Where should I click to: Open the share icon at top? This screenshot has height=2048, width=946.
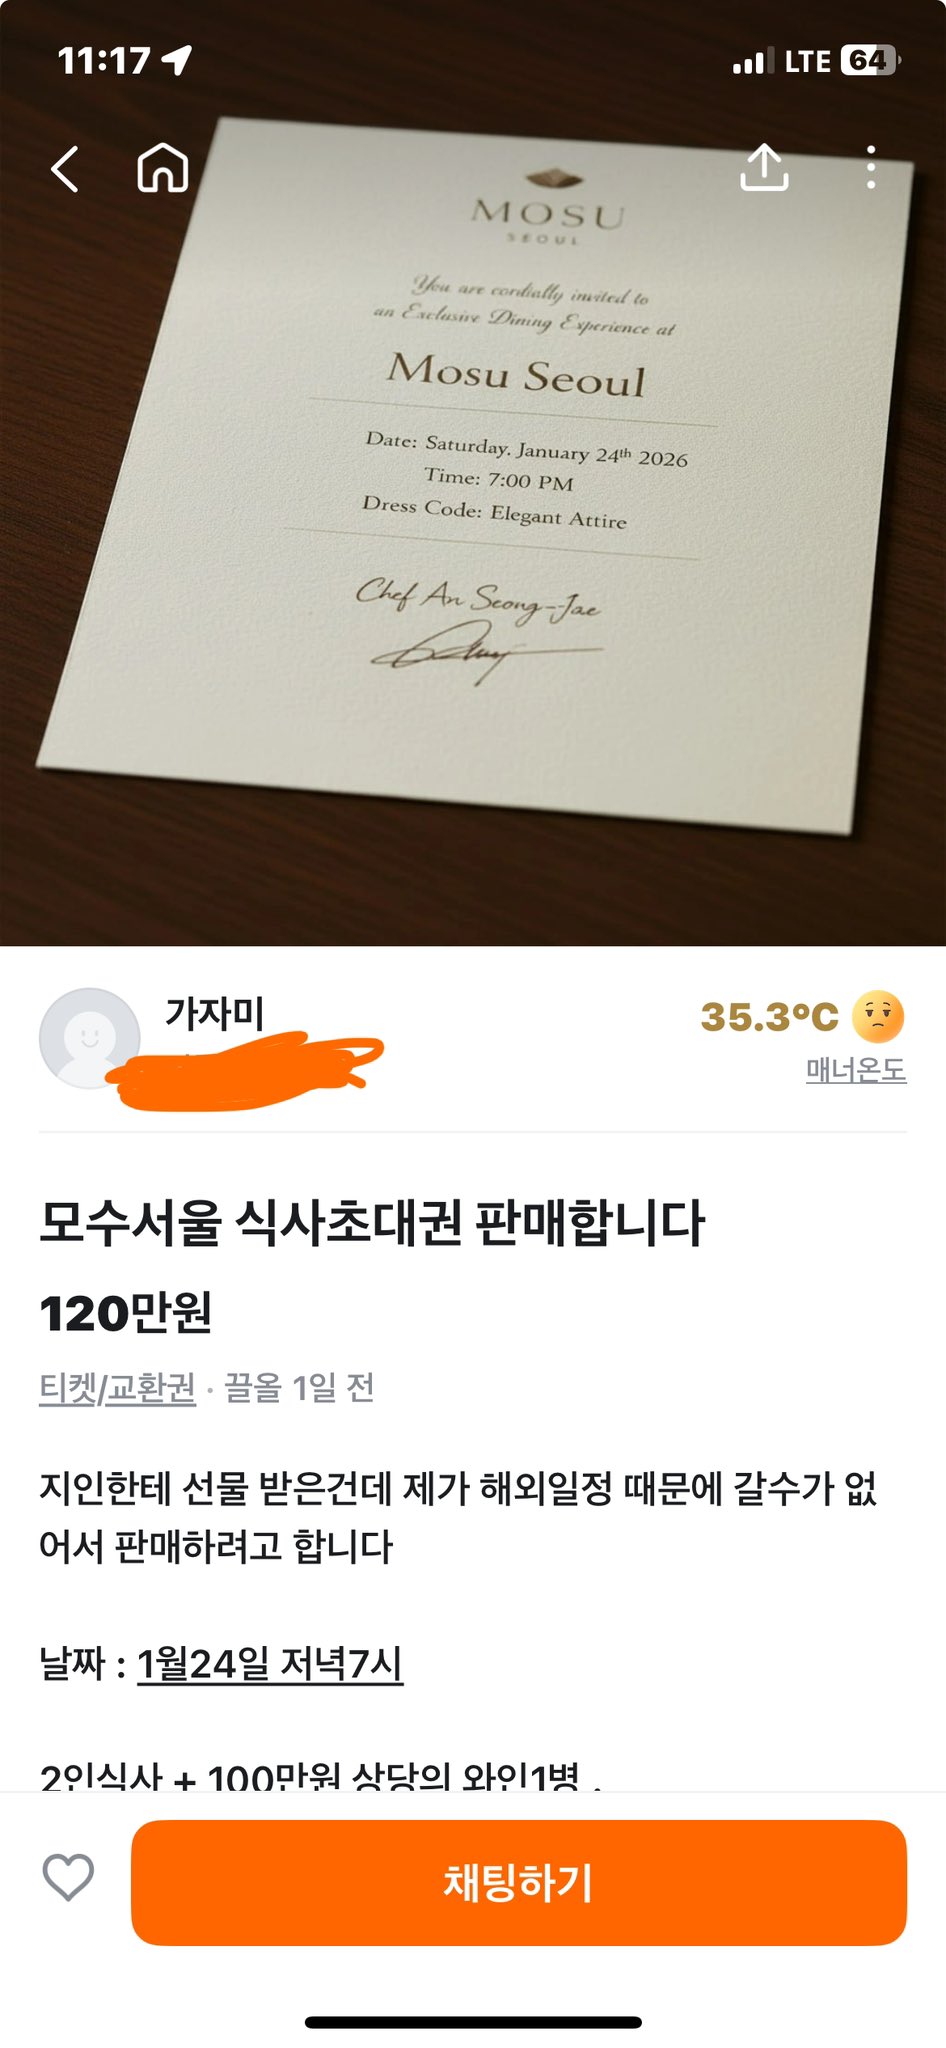click(765, 166)
